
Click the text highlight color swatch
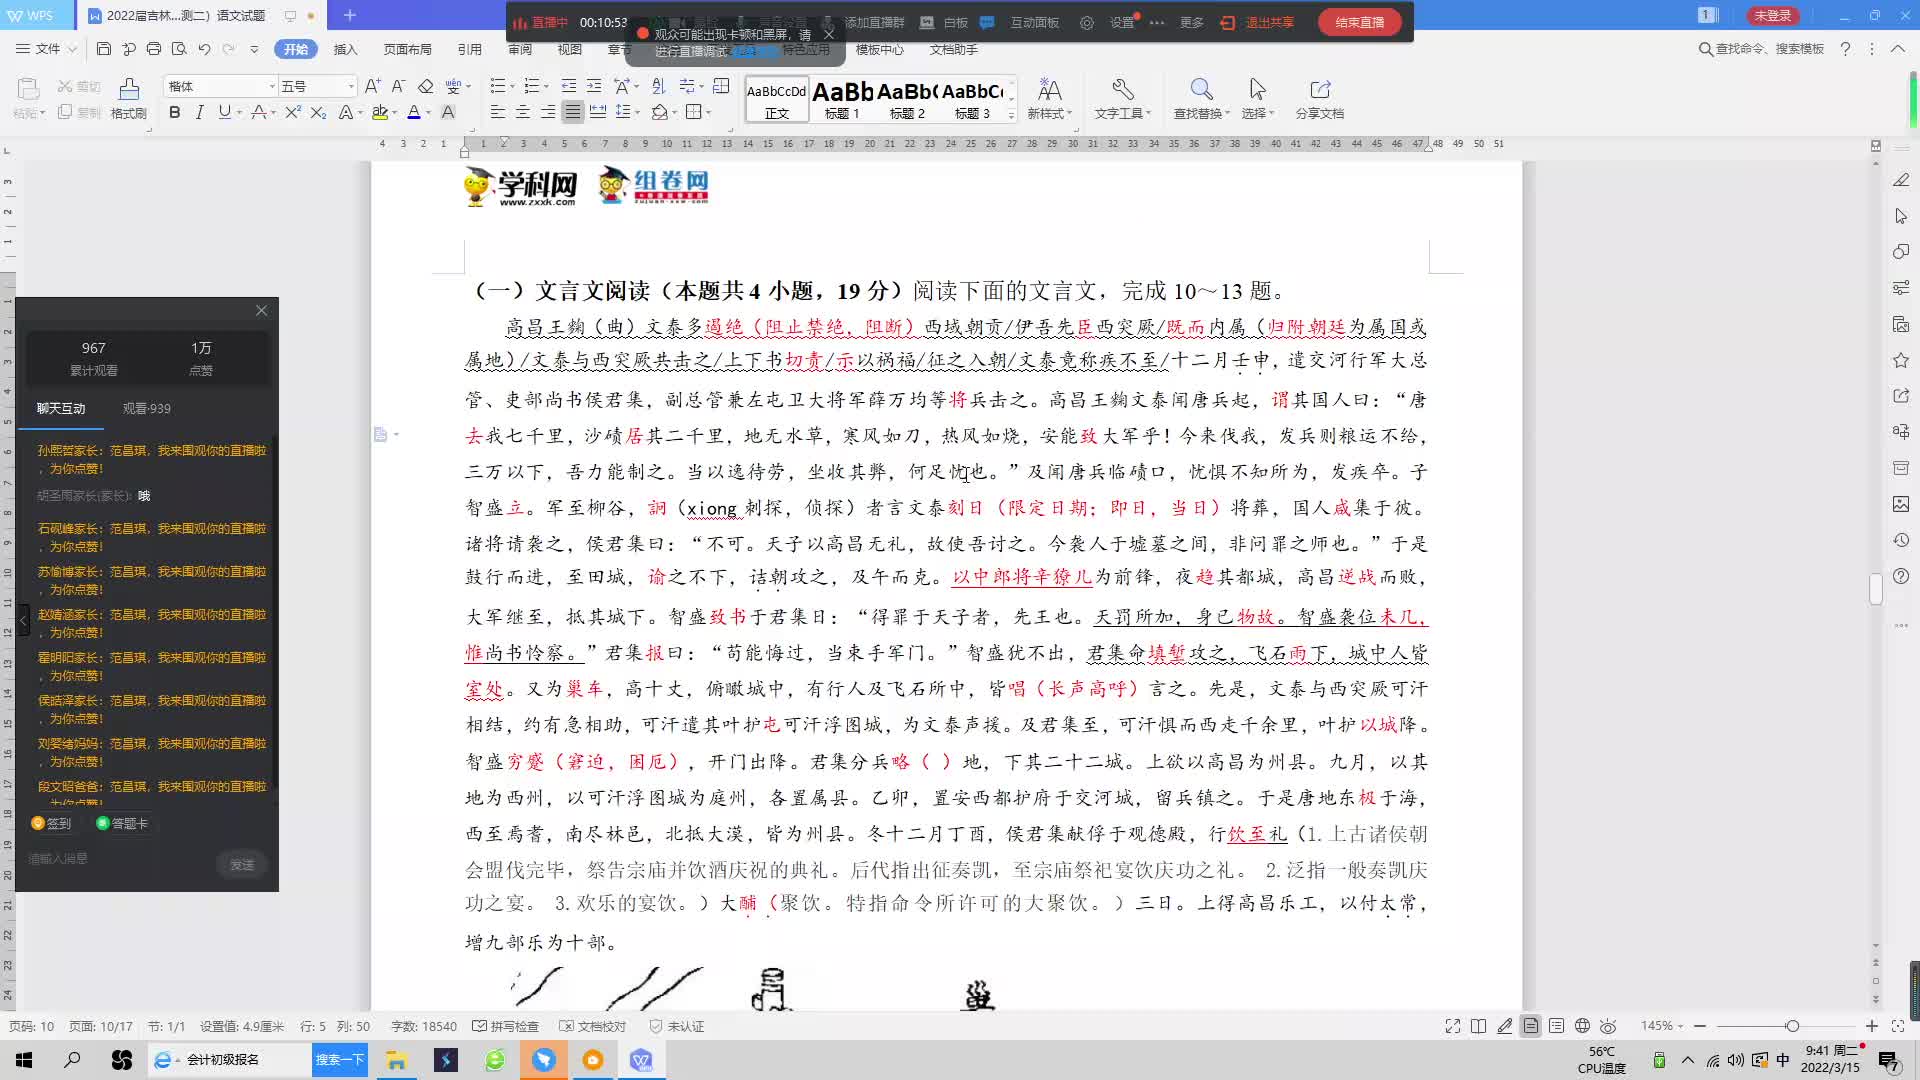tap(380, 112)
